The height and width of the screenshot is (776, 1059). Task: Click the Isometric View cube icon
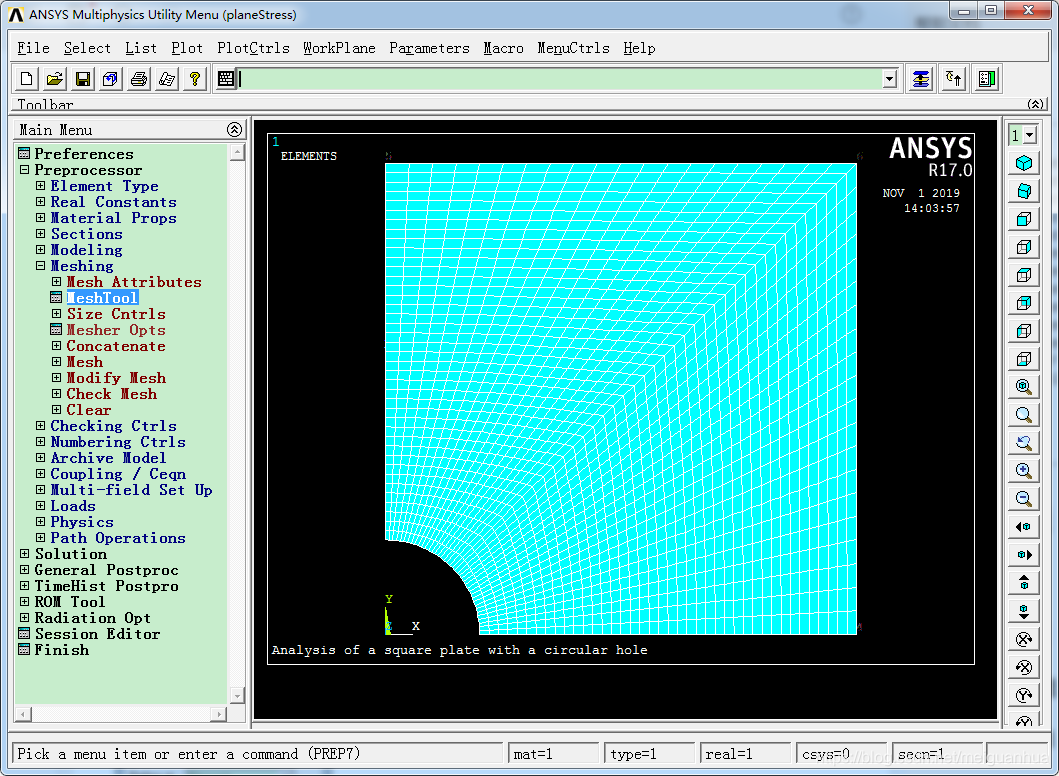coord(1023,163)
